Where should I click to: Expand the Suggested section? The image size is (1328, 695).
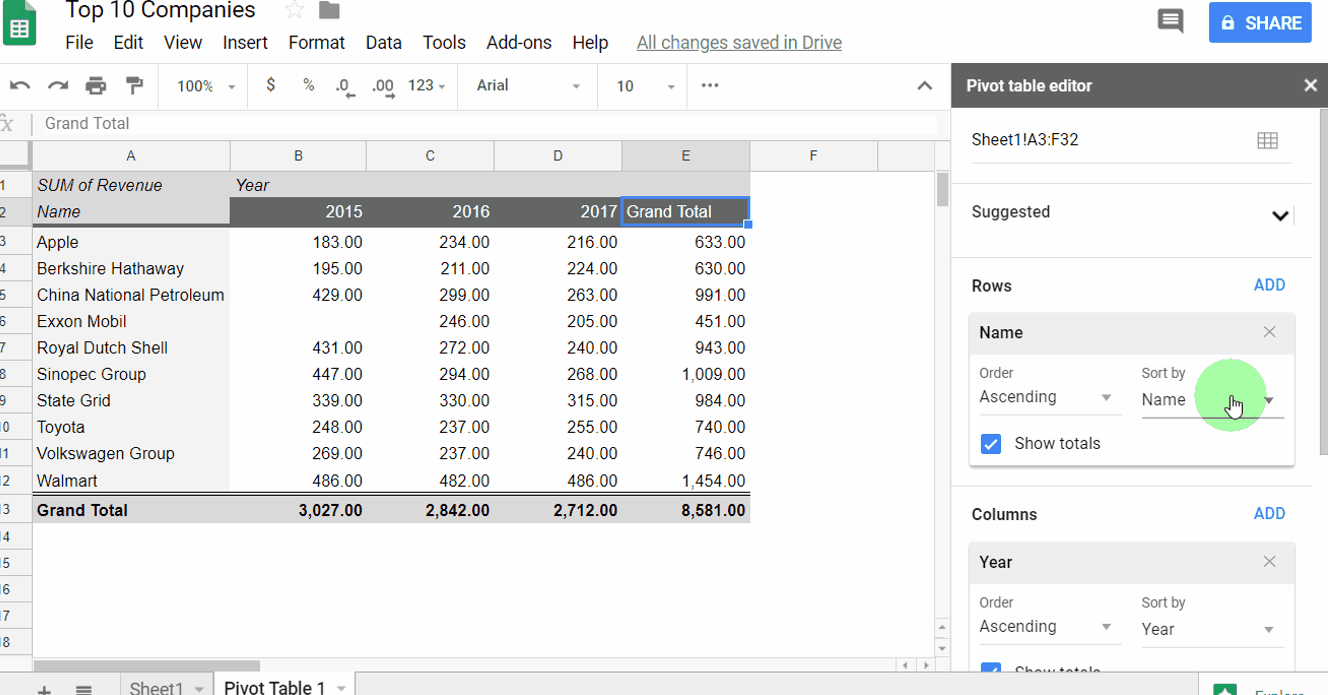1279,215
